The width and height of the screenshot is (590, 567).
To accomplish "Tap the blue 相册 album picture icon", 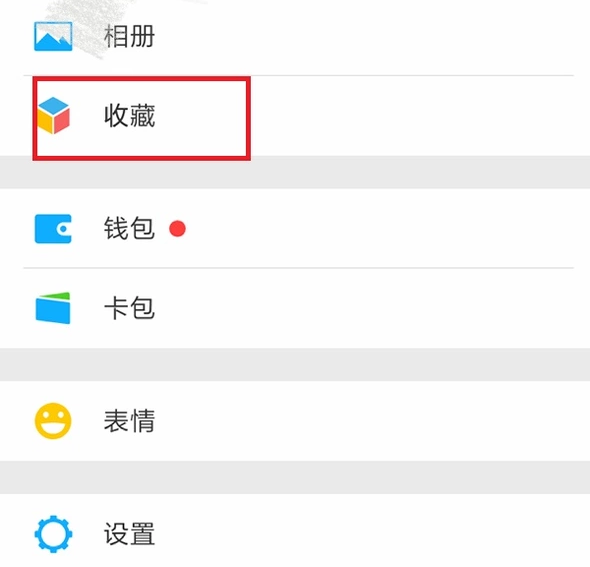I will (53, 36).
